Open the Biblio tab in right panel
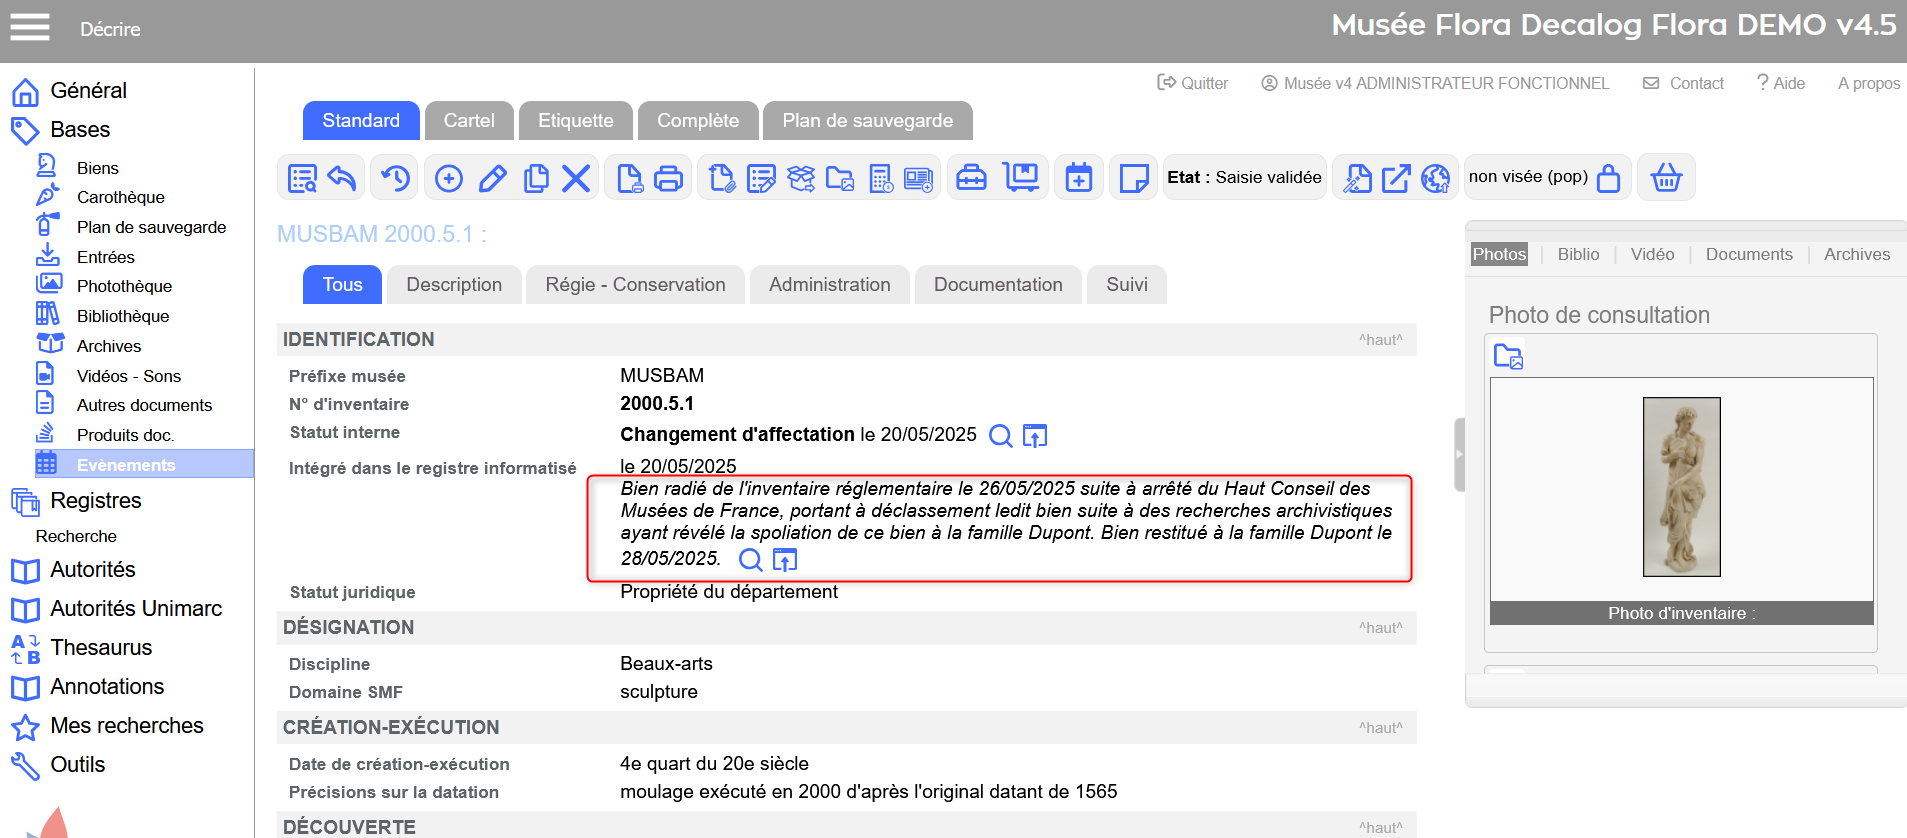Image resolution: width=1907 pixels, height=838 pixels. pyautogui.click(x=1578, y=254)
